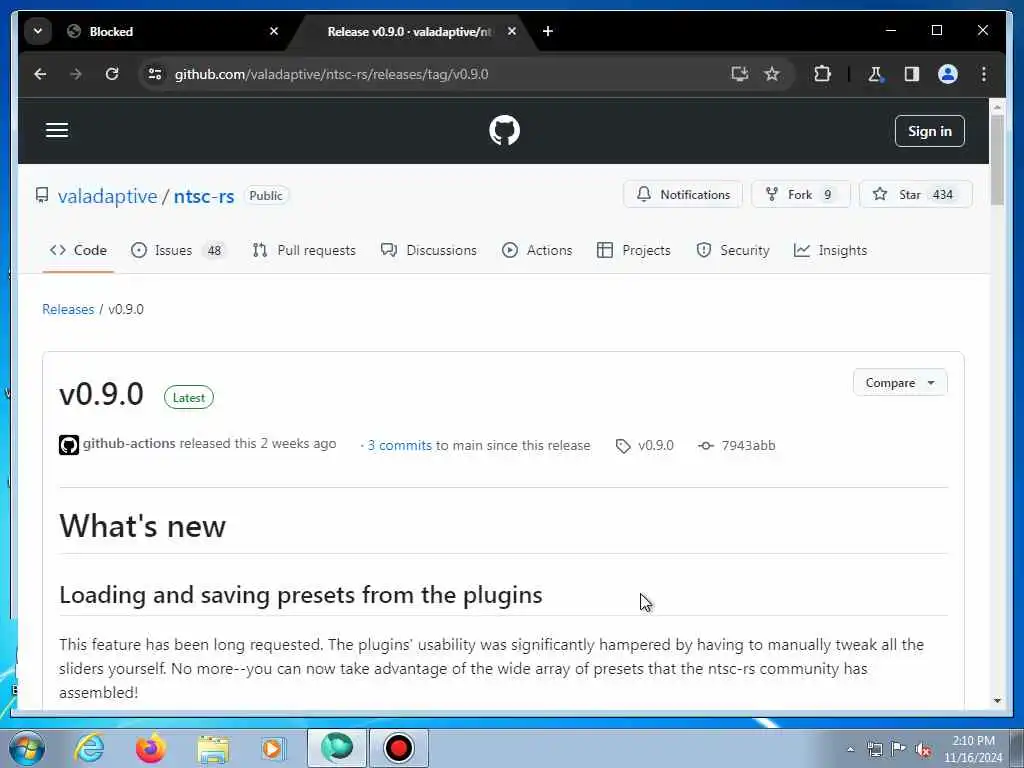Screen dimensions: 1024x768
Task: Open the Projects tab
Action: click(x=633, y=250)
